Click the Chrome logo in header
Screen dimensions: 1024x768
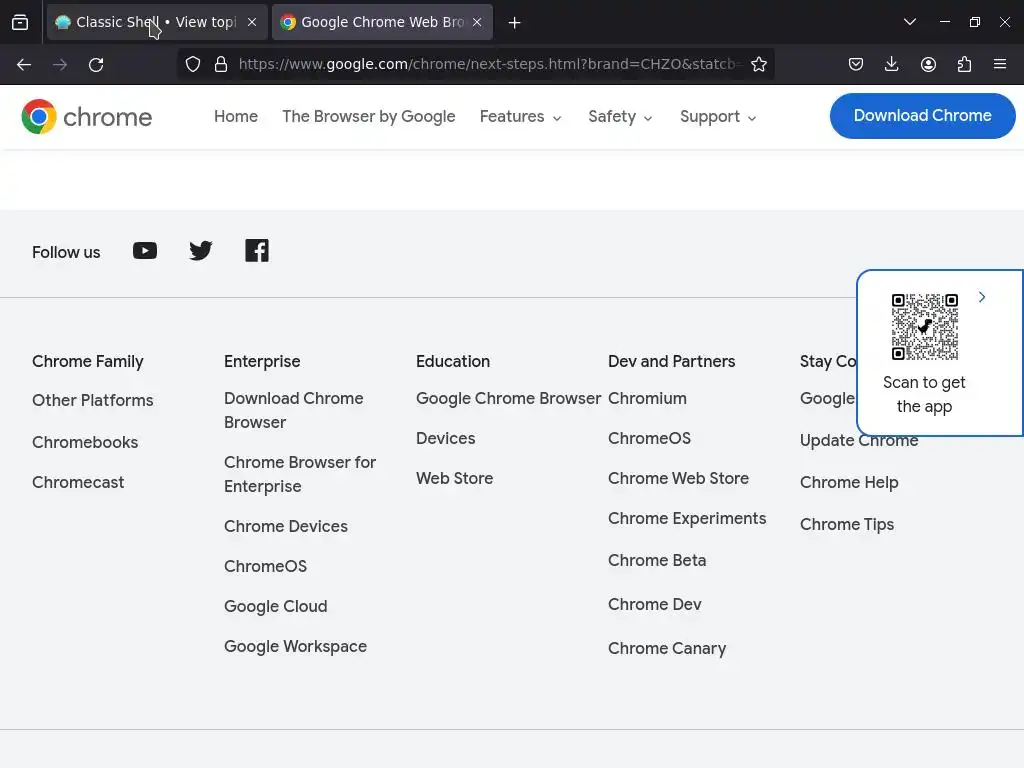[x=87, y=117]
